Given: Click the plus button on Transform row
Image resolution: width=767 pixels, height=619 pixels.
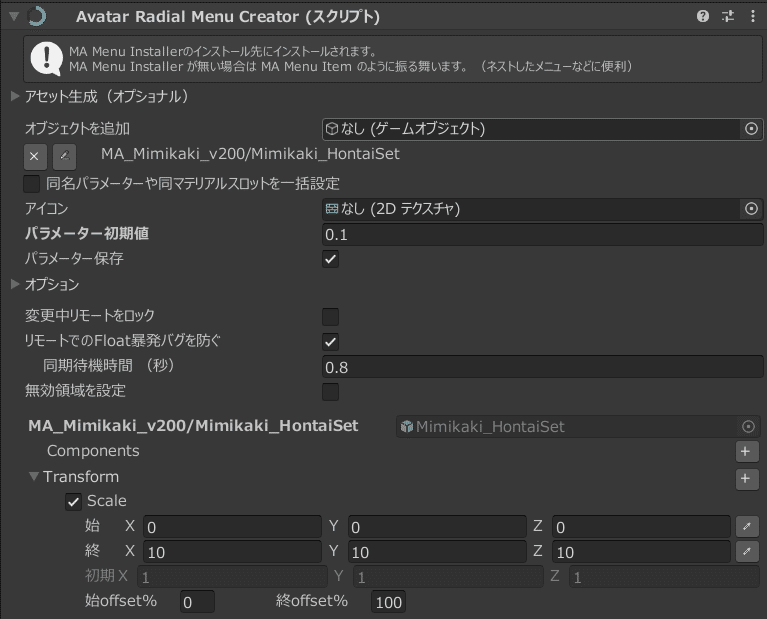Looking at the screenshot, I should pos(747,479).
